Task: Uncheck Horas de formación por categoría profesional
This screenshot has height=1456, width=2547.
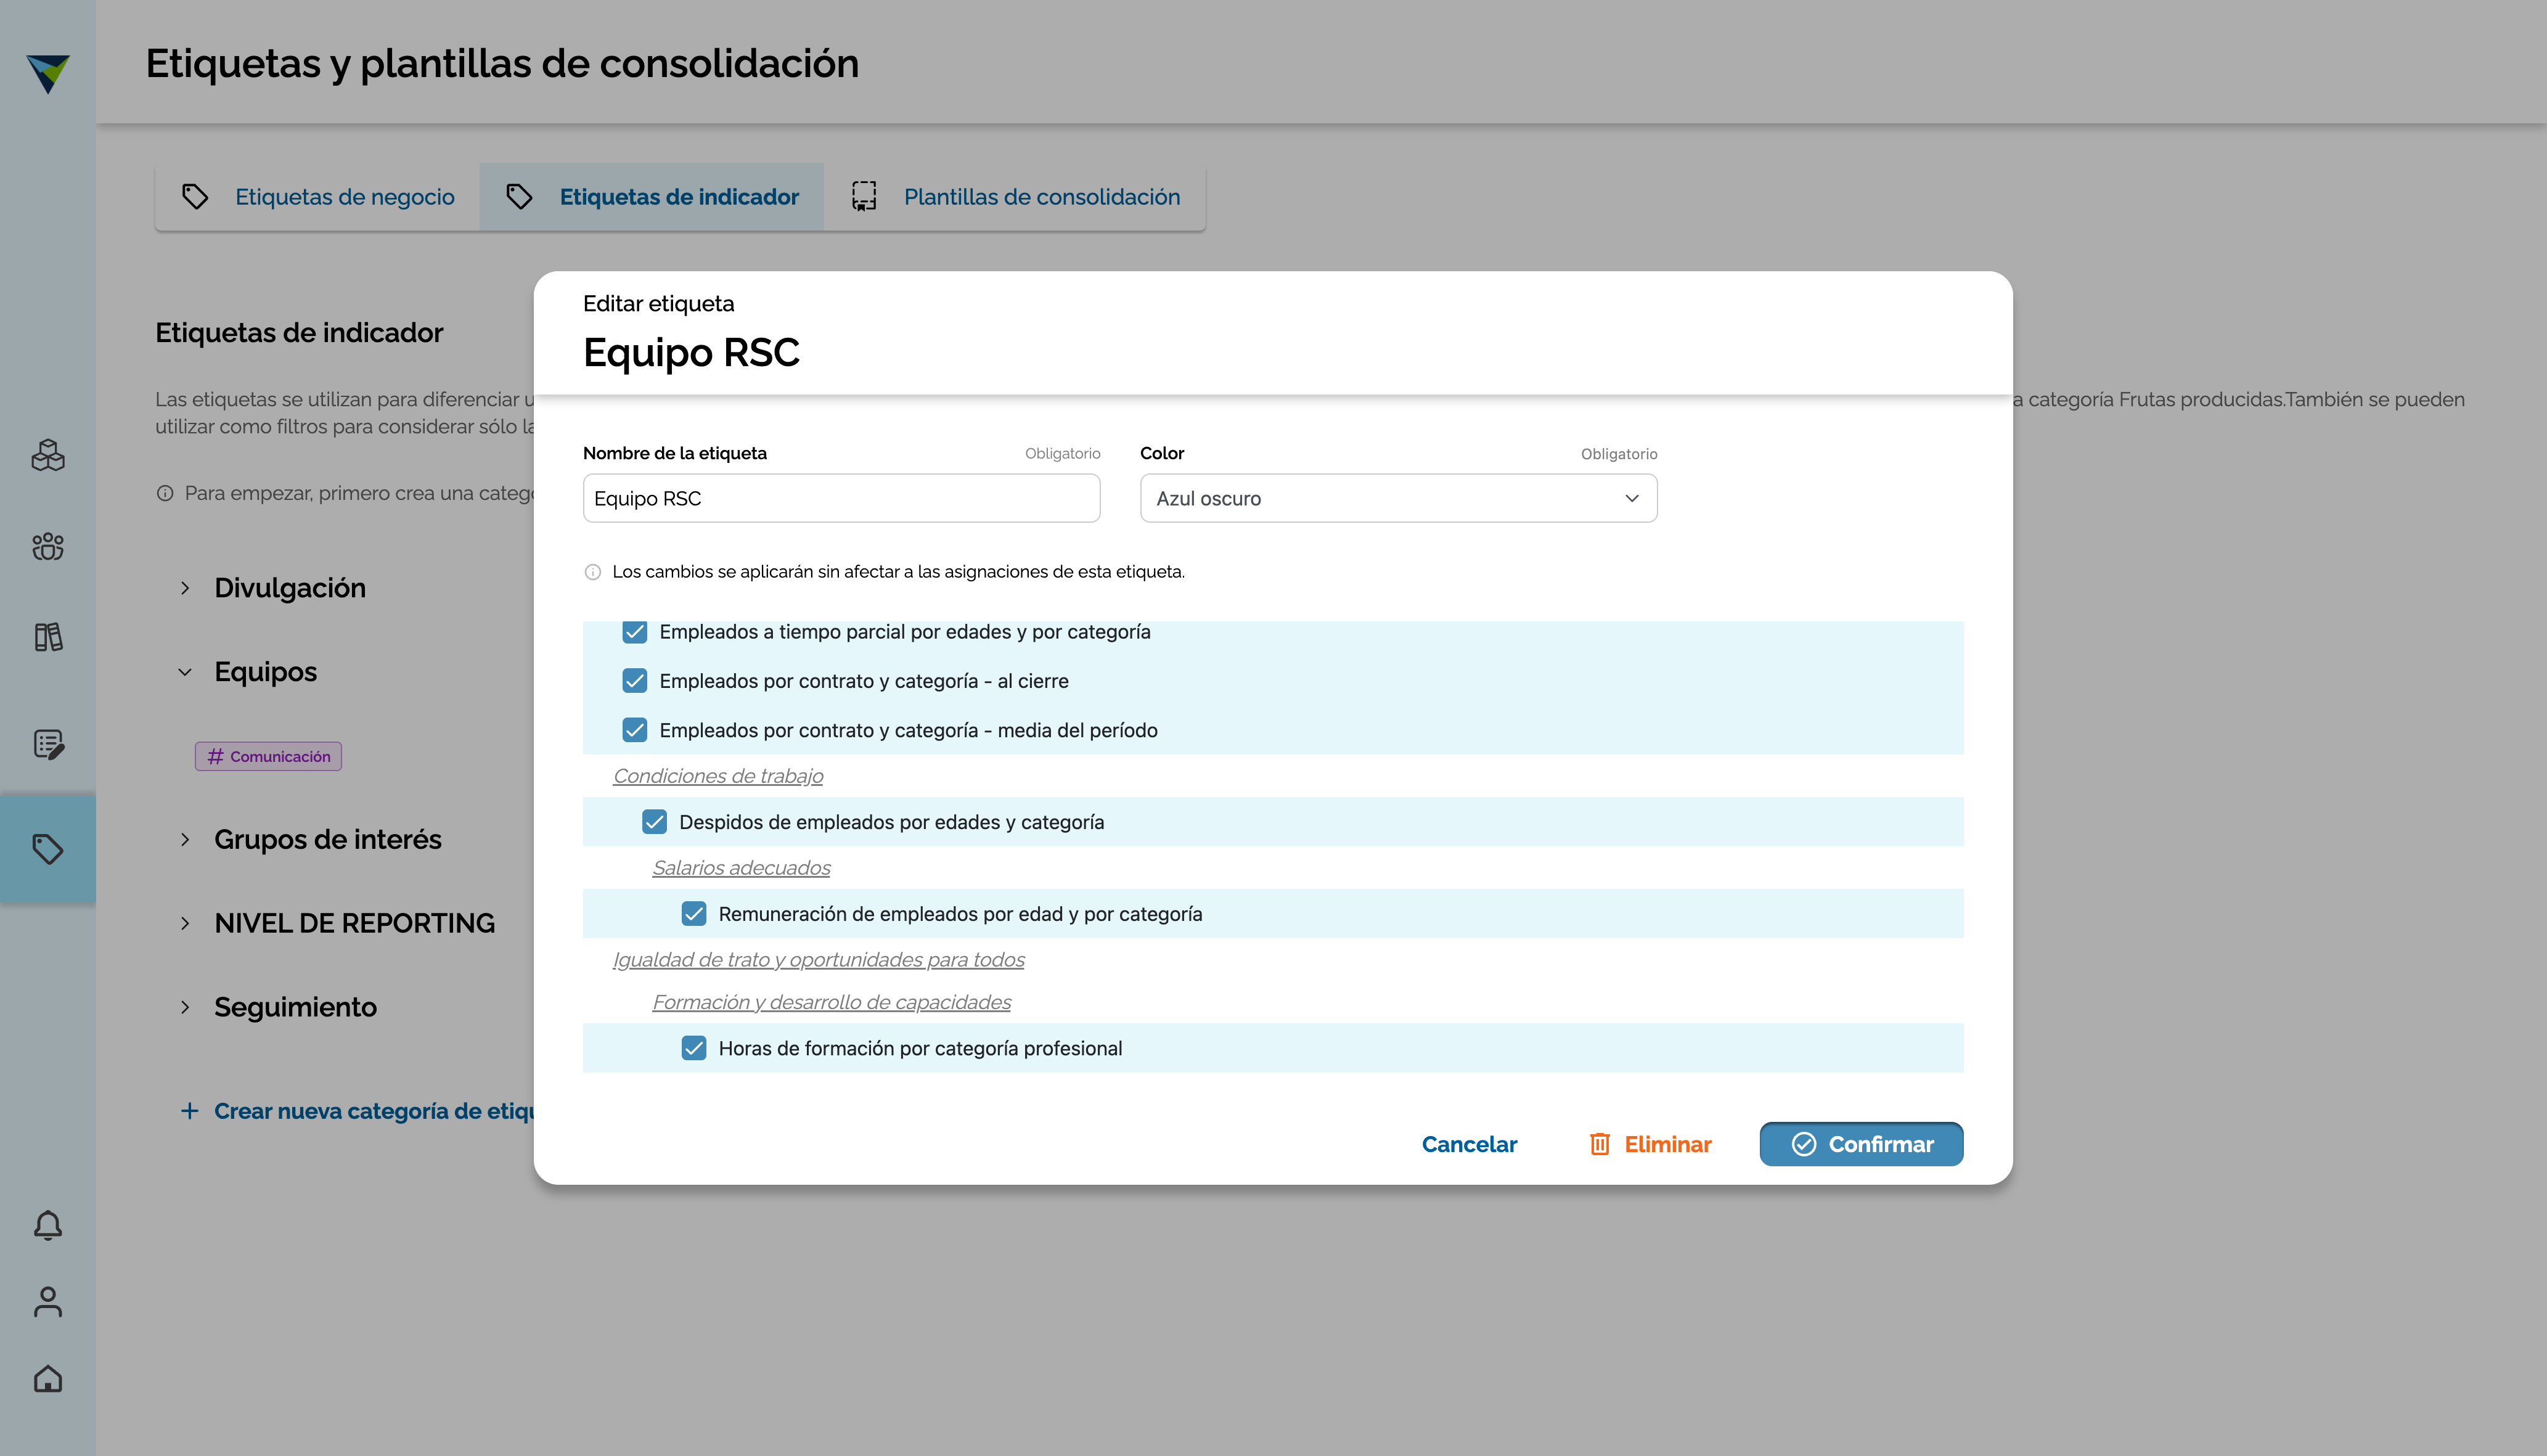Action: (x=694, y=1048)
